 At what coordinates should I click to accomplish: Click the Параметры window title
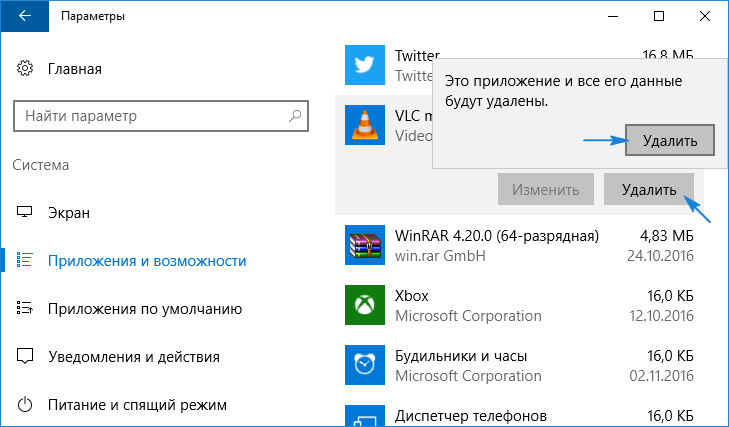[93, 16]
